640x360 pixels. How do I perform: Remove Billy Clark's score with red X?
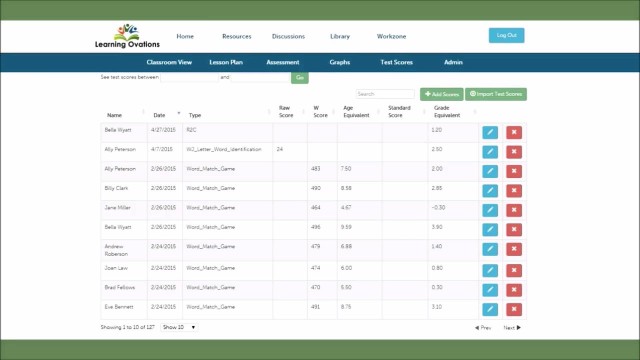coord(514,191)
